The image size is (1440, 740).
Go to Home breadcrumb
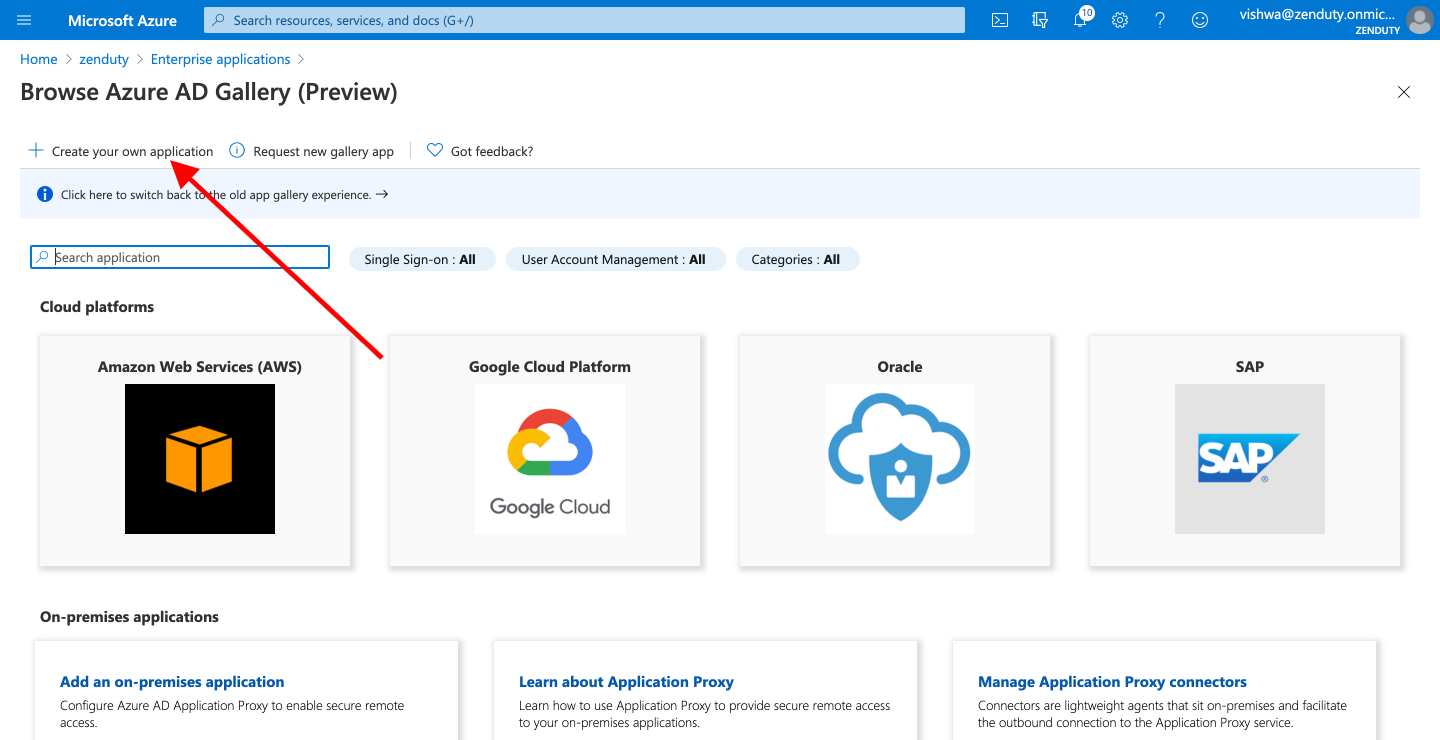click(x=38, y=59)
